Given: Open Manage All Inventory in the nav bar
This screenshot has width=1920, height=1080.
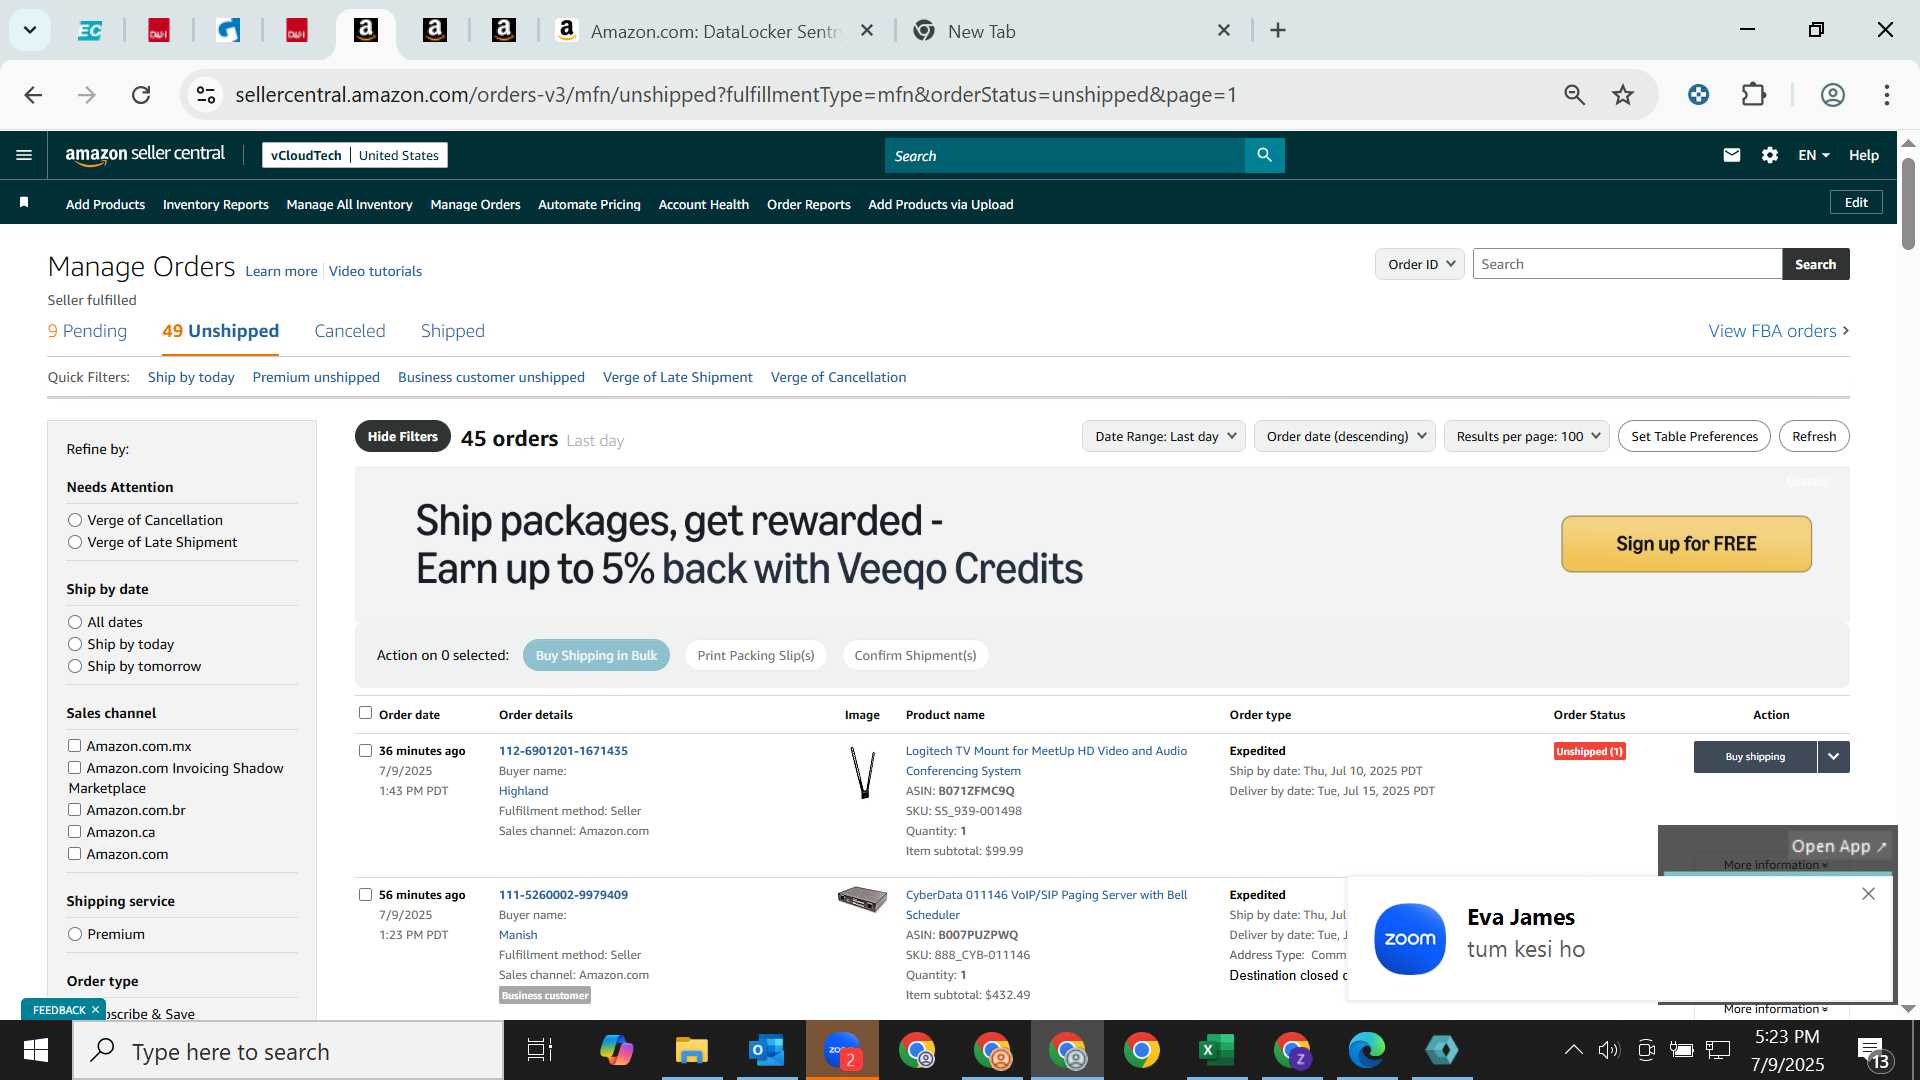Looking at the screenshot, I should point(349,204).
